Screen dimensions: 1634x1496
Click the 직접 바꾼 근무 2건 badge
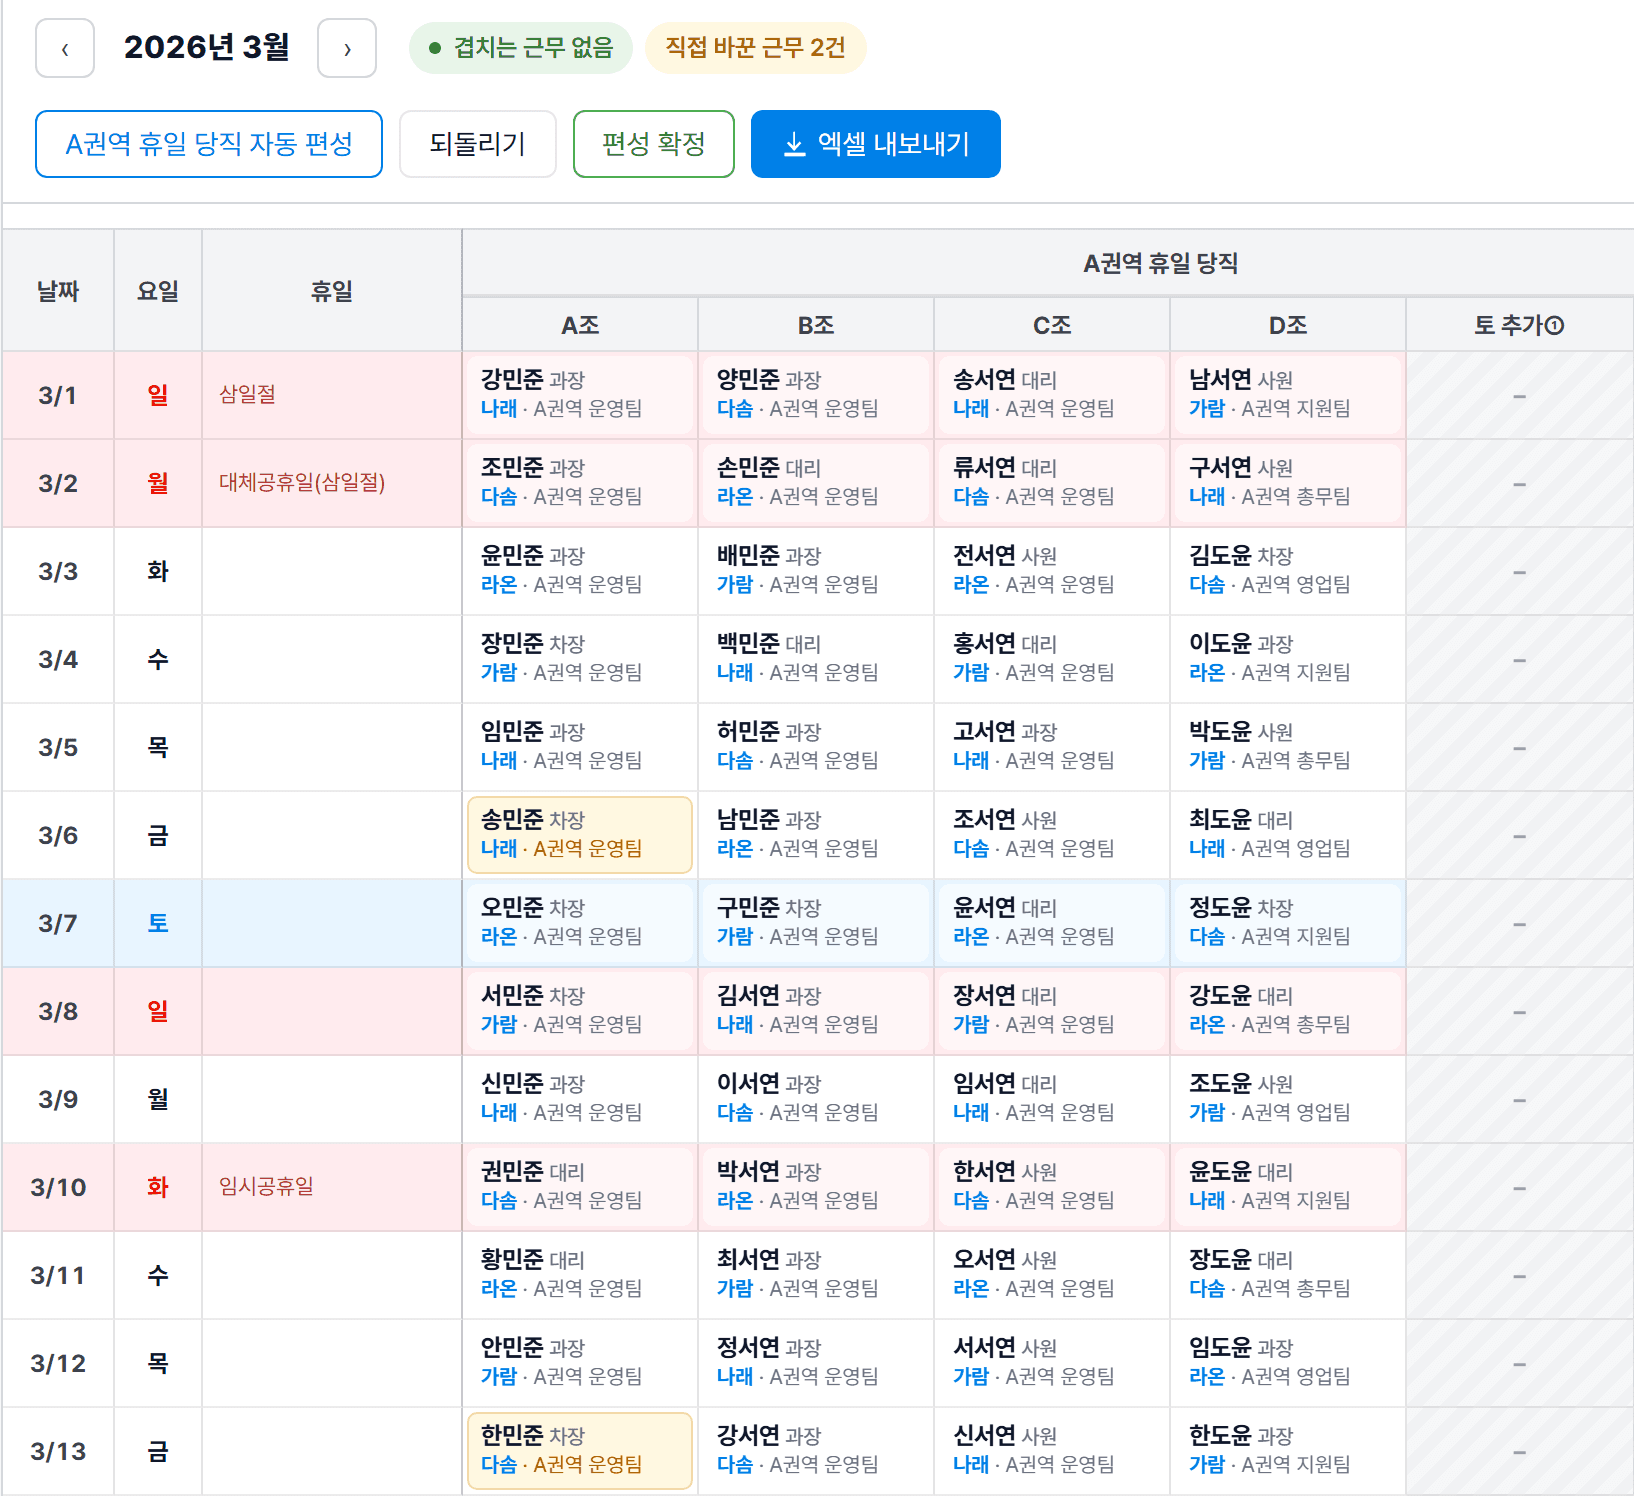[756, 48]
